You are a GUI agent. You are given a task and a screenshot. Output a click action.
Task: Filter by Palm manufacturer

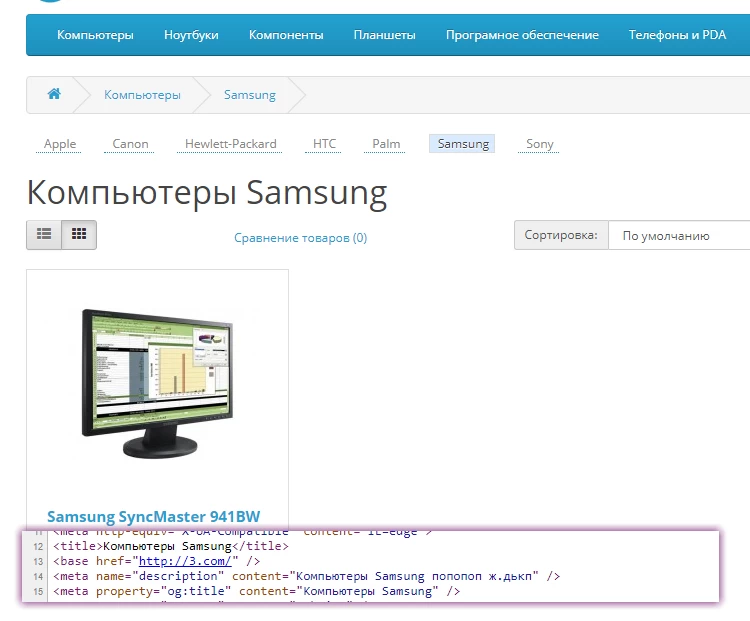tap(386, 144)
